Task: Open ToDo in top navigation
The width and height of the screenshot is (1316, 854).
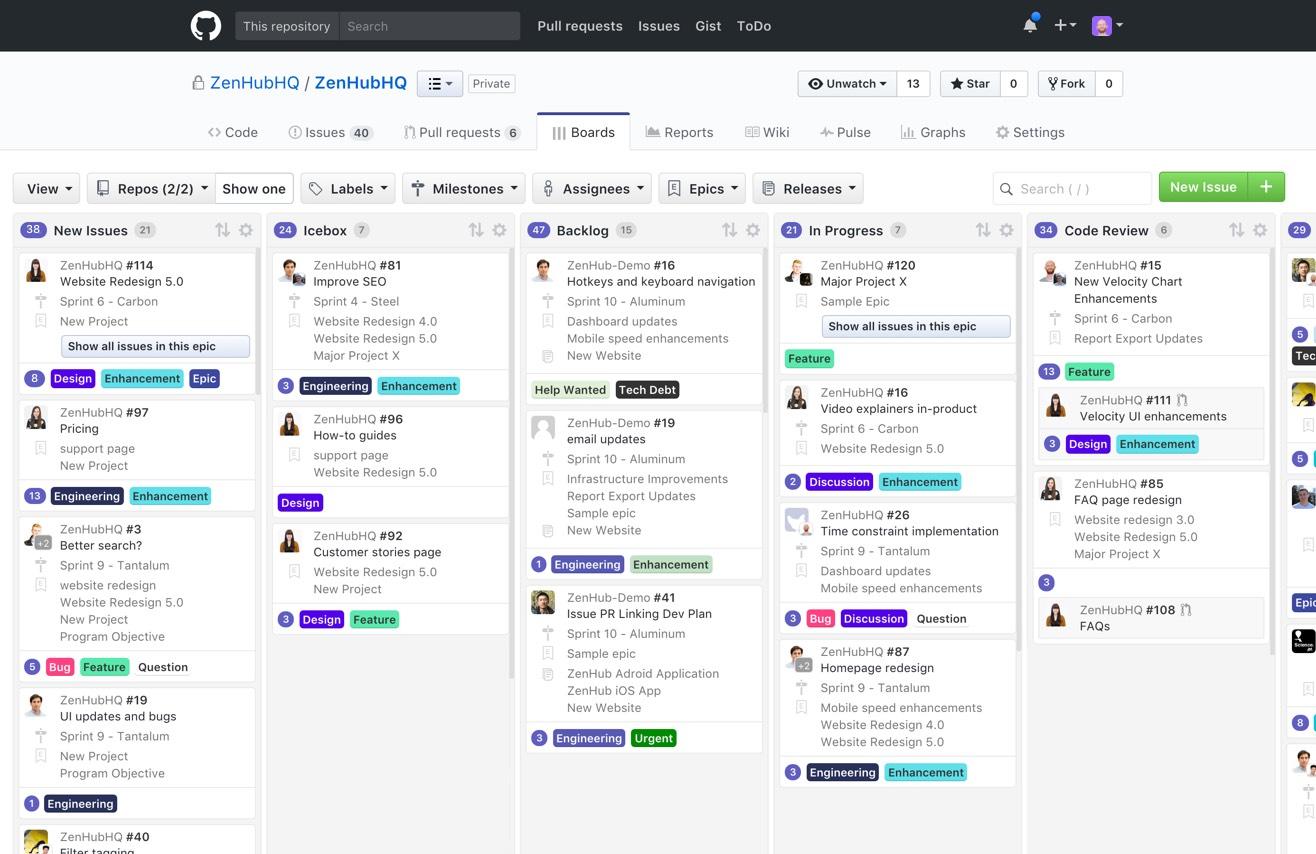Action: [x=754, y=26]
